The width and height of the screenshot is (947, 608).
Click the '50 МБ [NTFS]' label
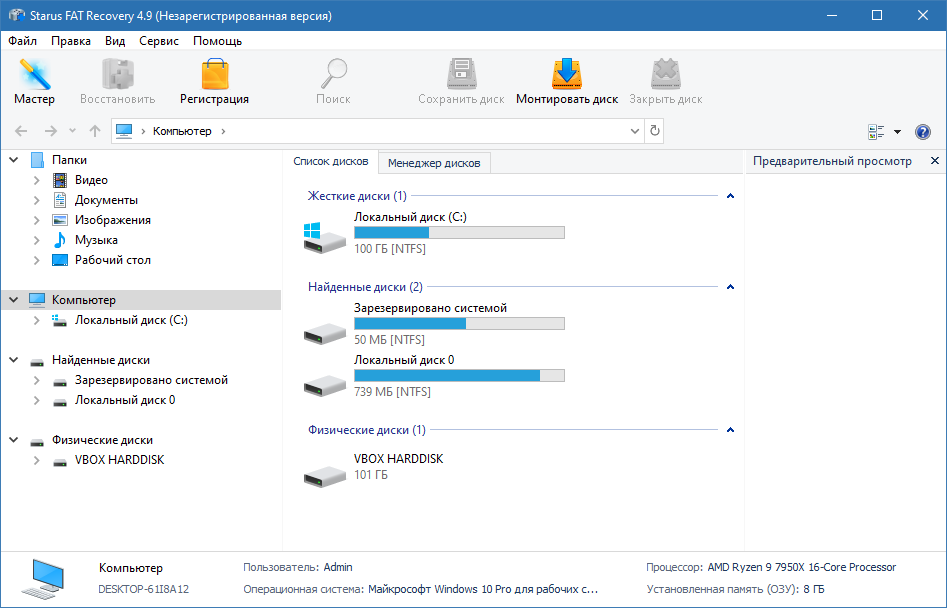point(390,340)
